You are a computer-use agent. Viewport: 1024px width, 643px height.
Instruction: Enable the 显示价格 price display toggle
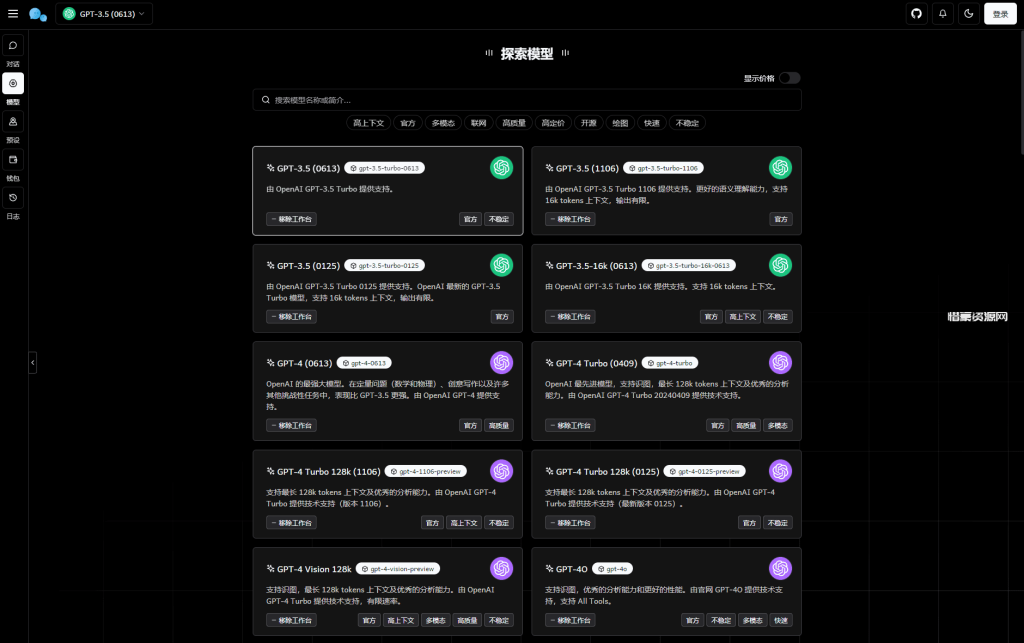pyautogui.click(x=789, y=77)
